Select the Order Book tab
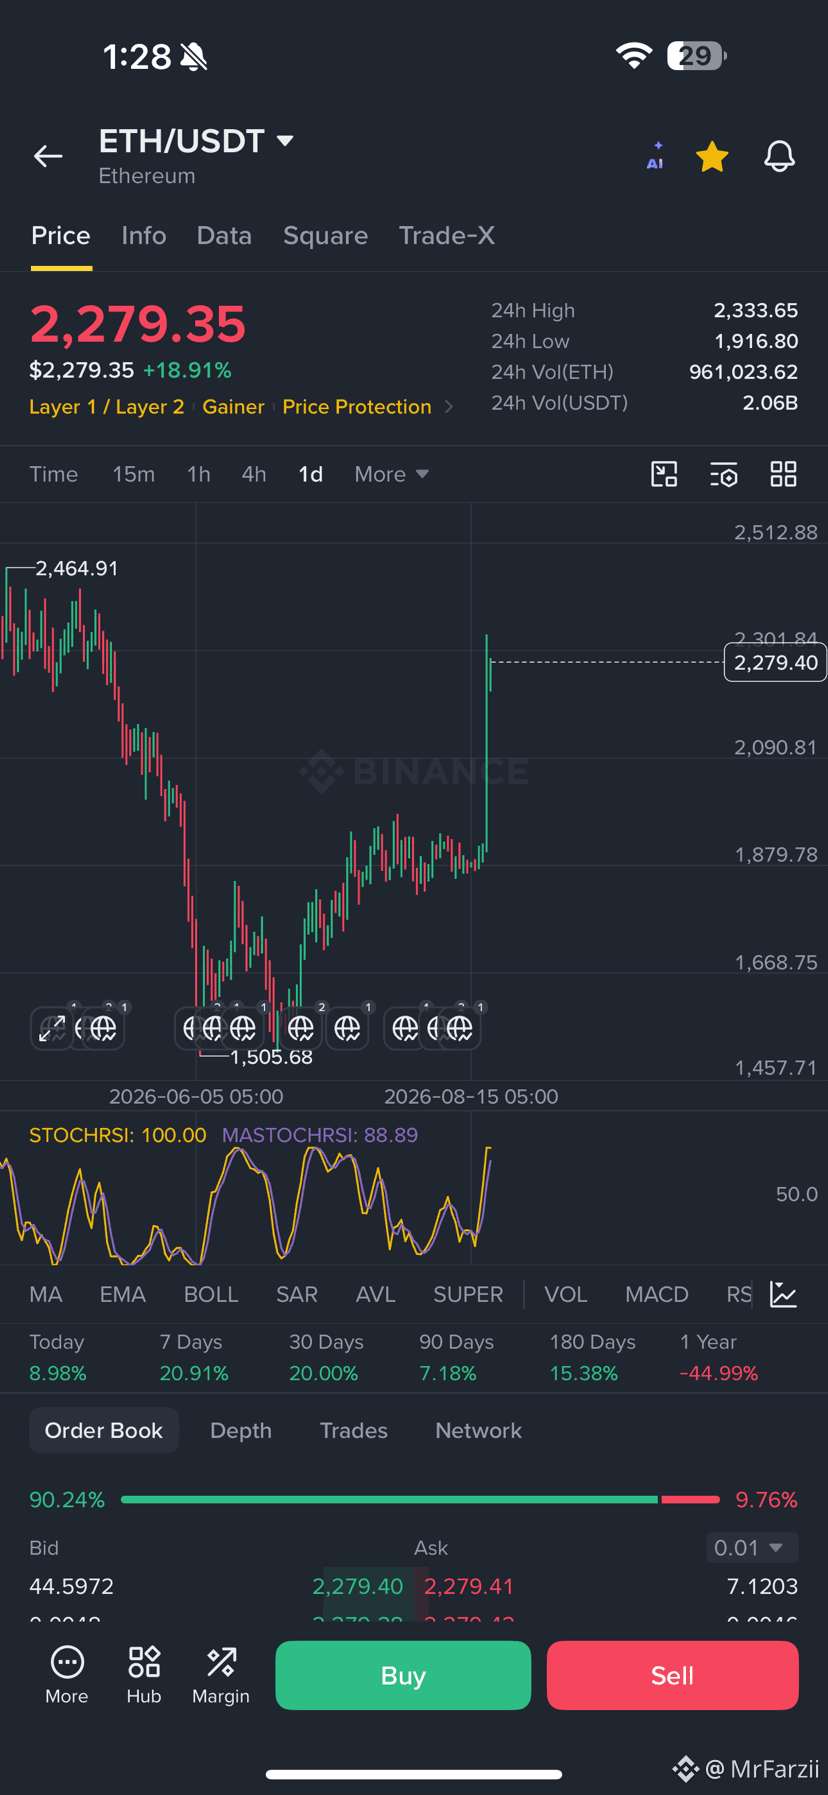The image size is (828, 1795). [104, 1430]
